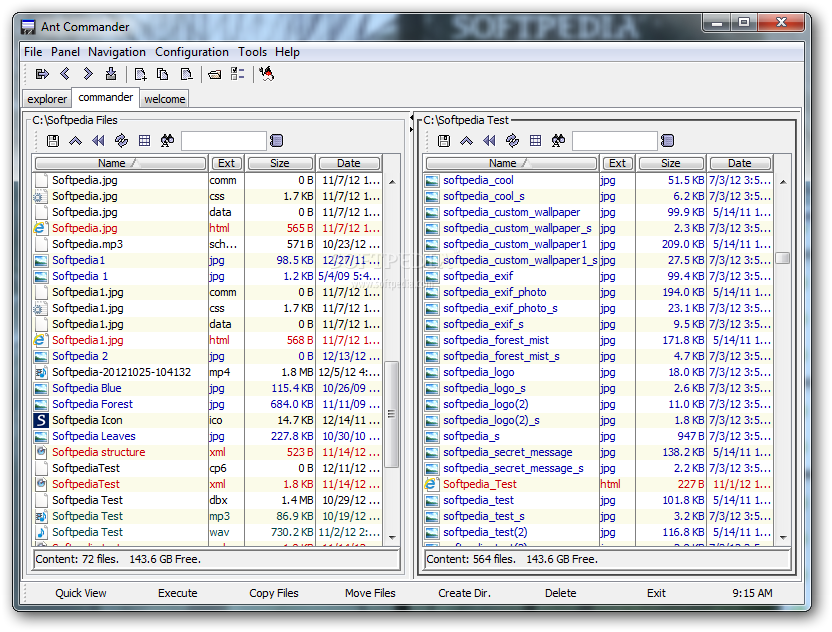Switch to the explorer tab

coord(47,99)
